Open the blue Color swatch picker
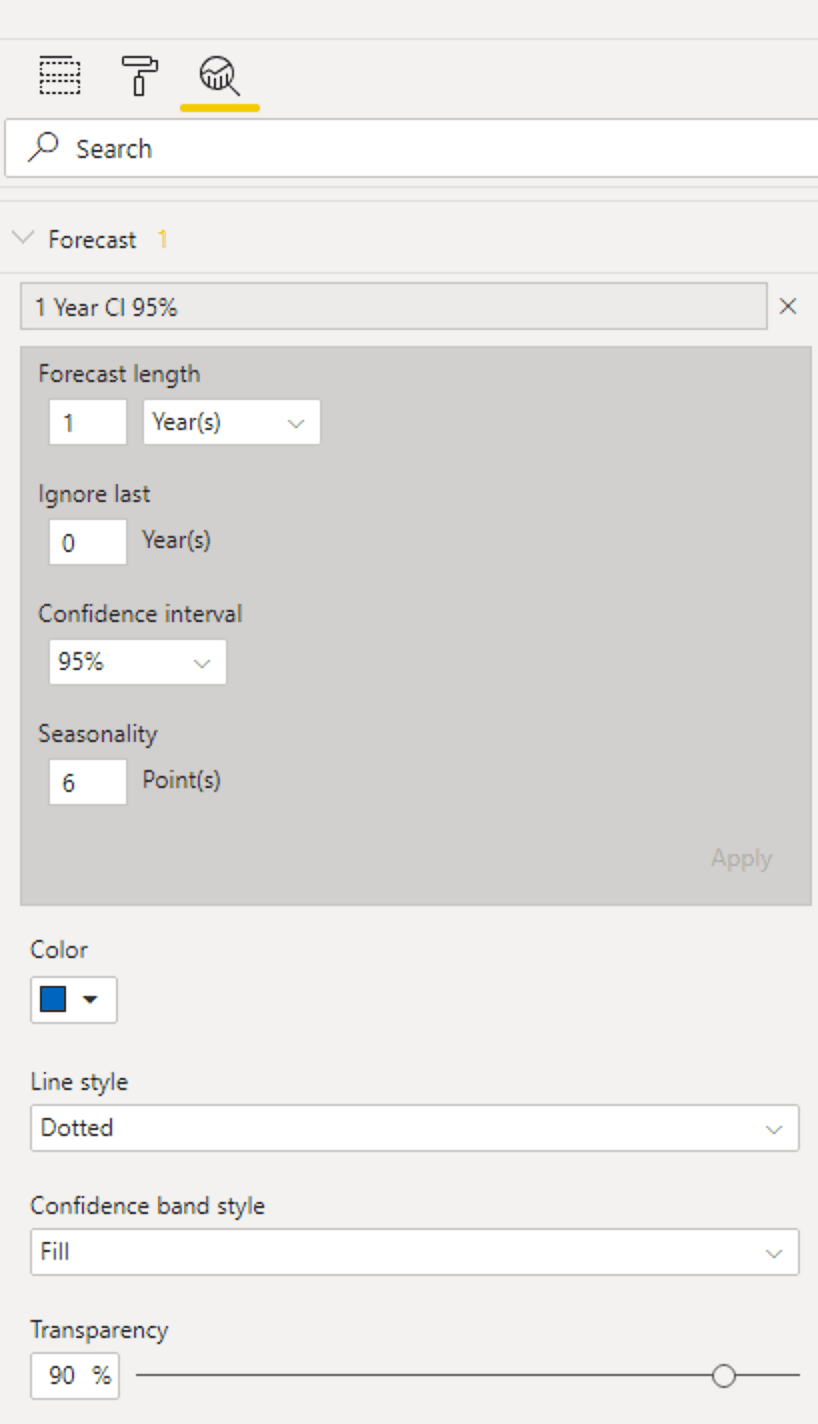Screen dimensions: 818x1424 [x=74, y=1000]
